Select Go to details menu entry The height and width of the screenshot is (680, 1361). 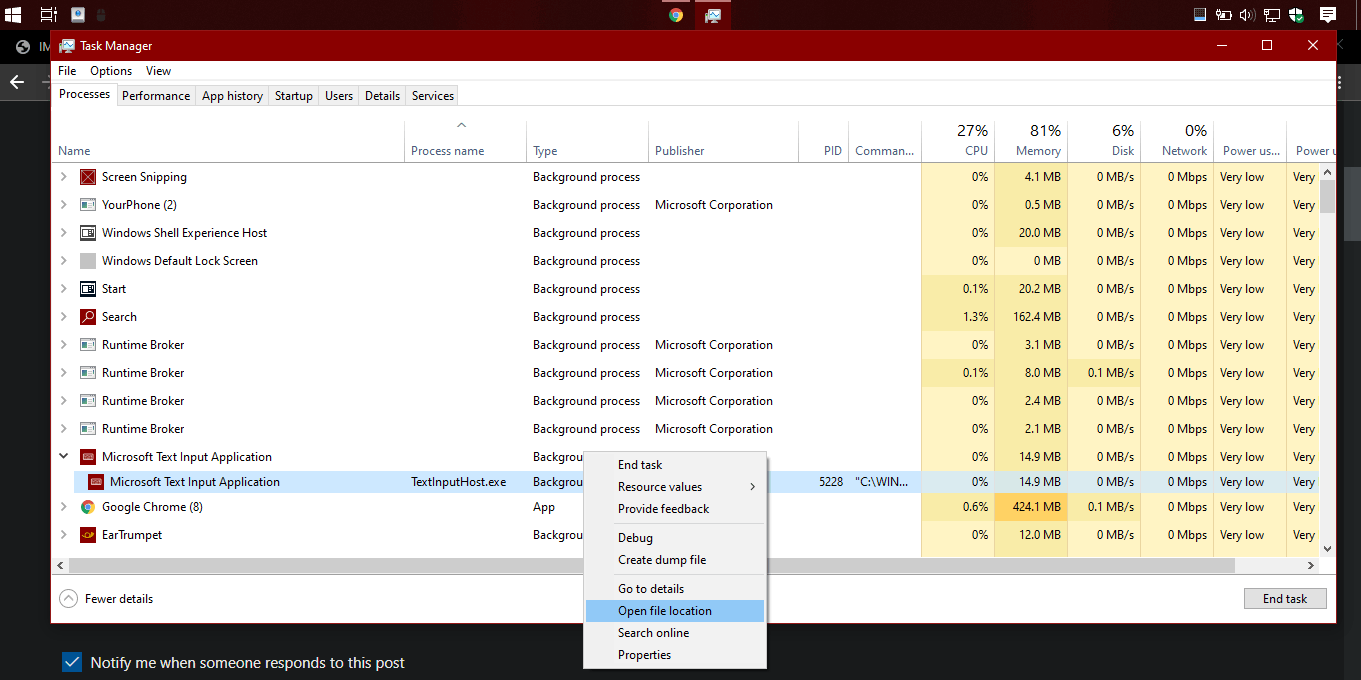(675, 589)
